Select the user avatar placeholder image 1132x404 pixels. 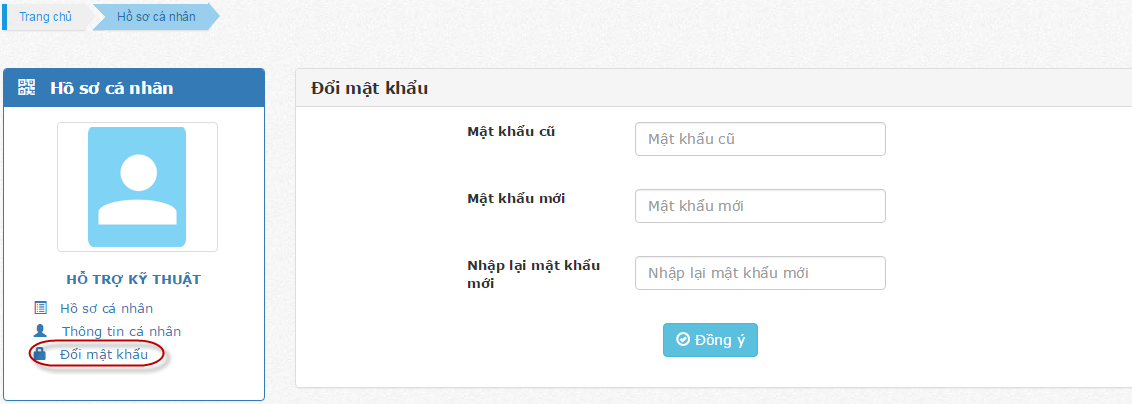[x=137, y=187]
